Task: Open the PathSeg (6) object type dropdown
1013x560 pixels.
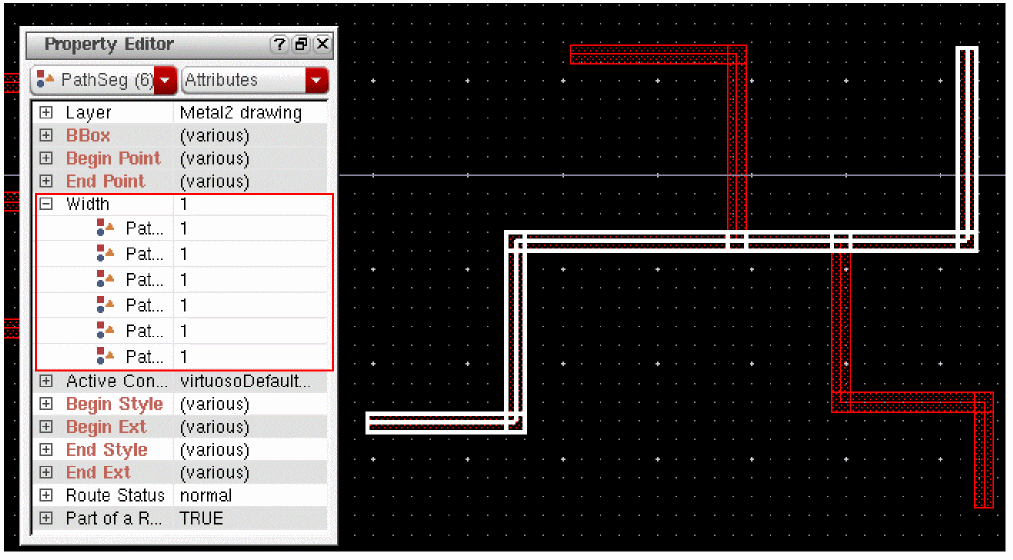Action: 165,80
